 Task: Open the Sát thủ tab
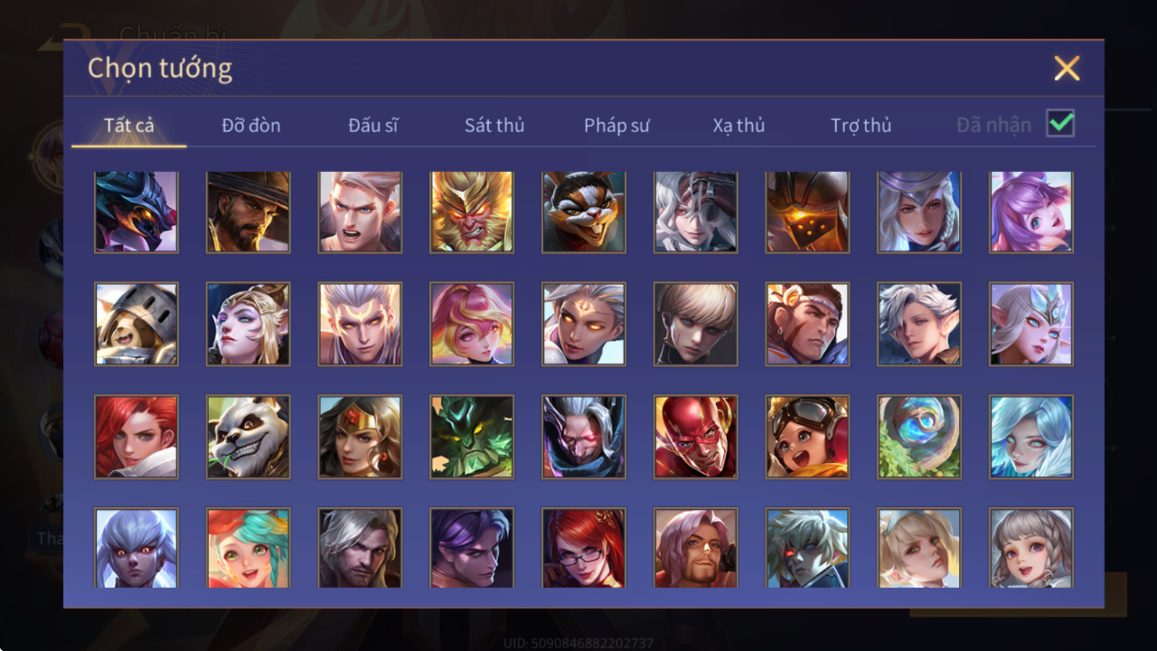pyautogui.click(x=494, y=125)
